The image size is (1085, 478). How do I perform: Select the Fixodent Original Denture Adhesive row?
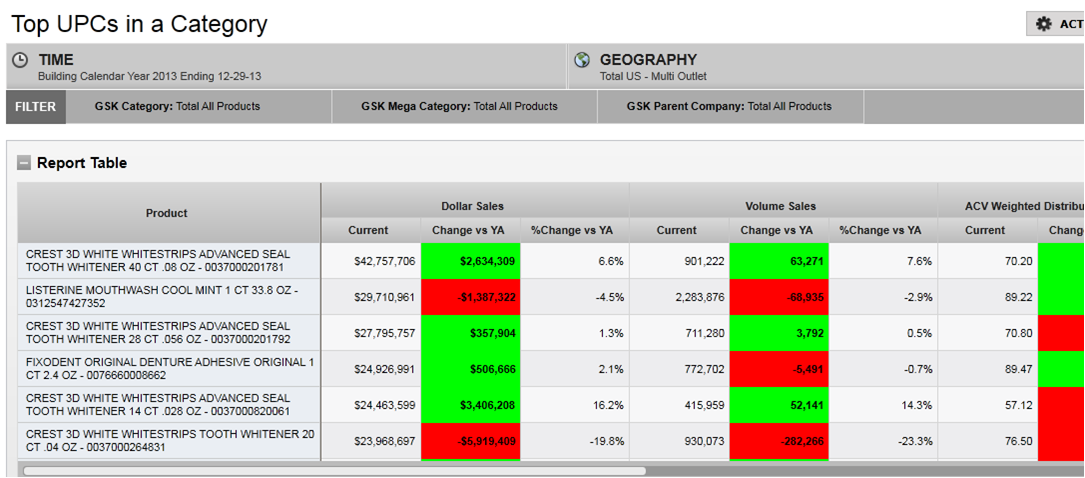(x=168, y=369)
